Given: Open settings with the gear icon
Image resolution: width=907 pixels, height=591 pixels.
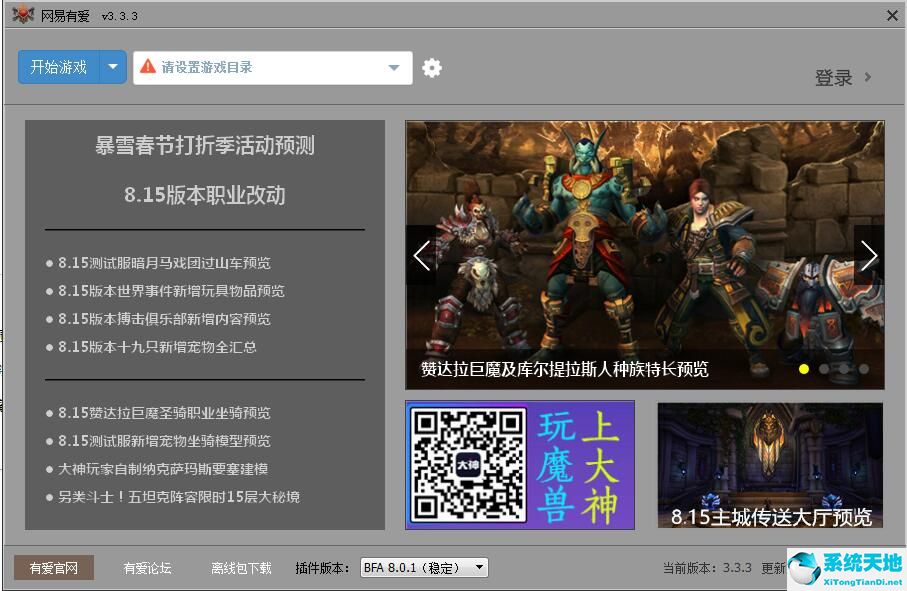Looking at the screenshot, I should point(432,68).
